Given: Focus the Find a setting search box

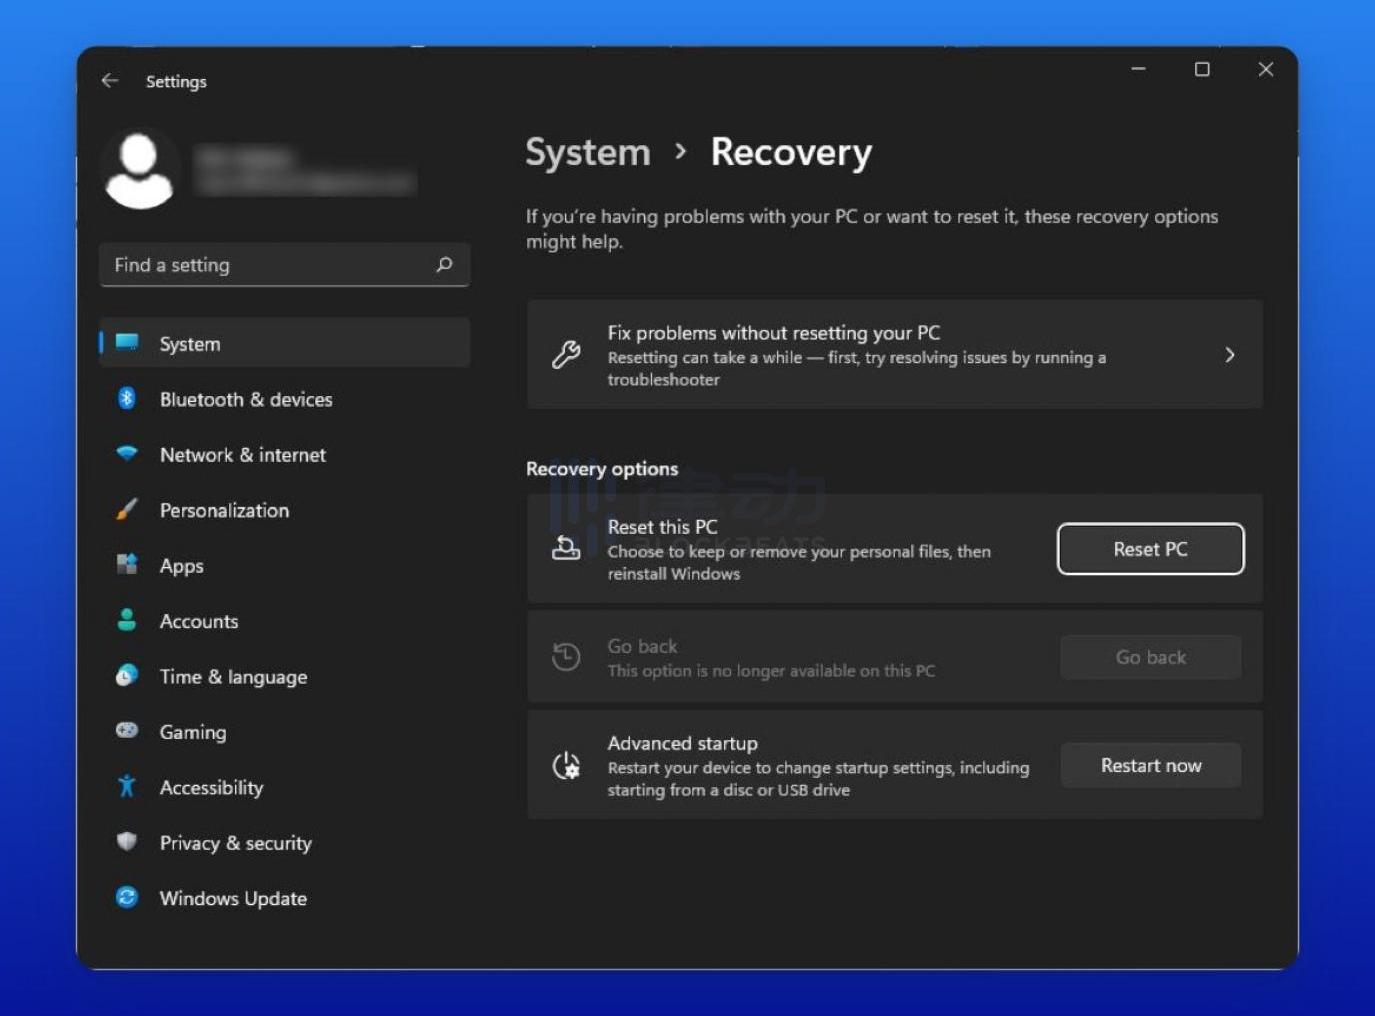Looking at the screenshot, I should coord(270,265).
